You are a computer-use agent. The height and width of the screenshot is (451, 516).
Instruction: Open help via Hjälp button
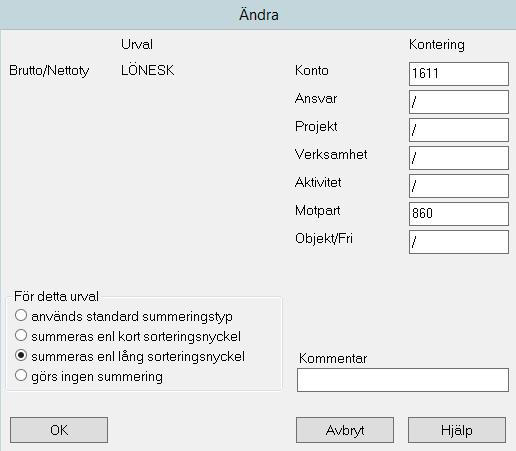(x=457, y=430)
